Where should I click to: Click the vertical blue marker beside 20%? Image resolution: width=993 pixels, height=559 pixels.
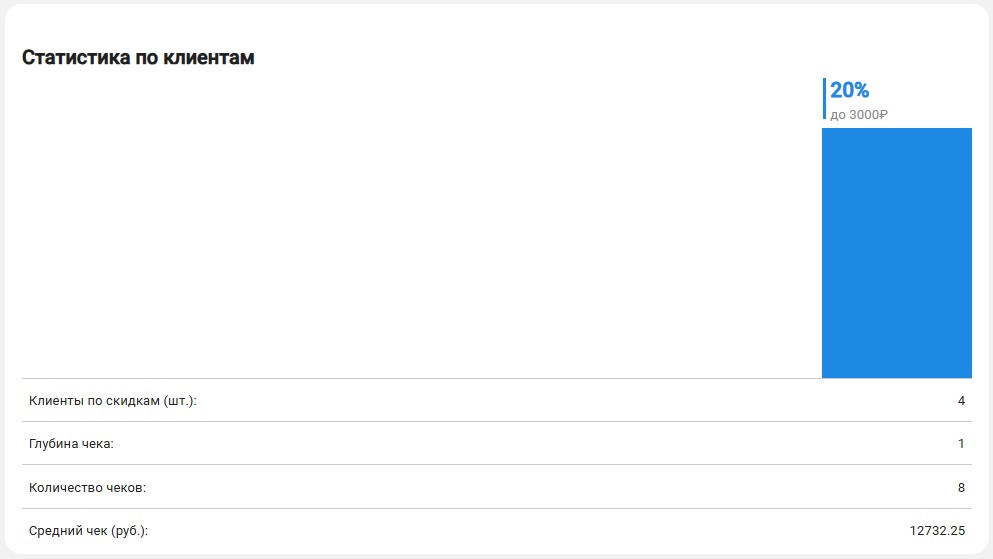point(824,99)
